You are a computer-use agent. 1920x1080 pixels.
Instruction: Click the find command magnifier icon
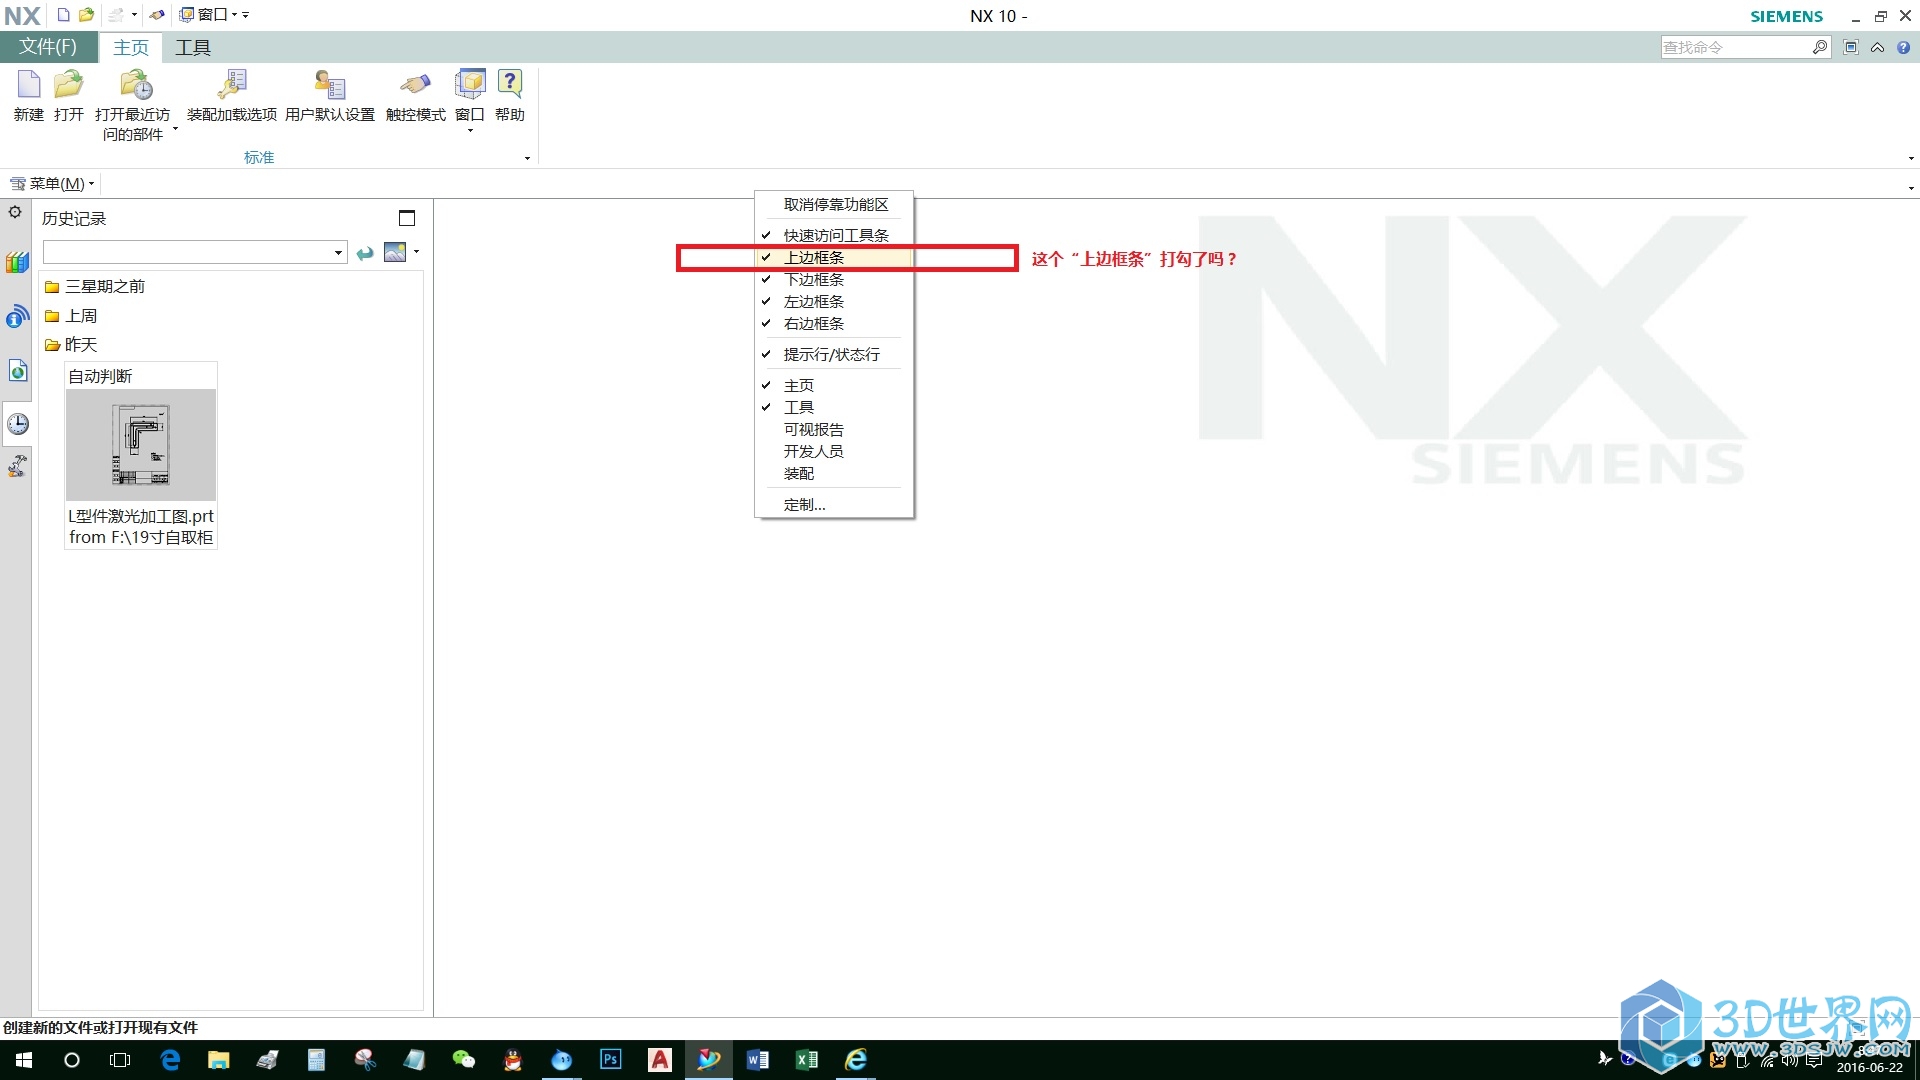pyautogui.click(x=1819, y=47)
